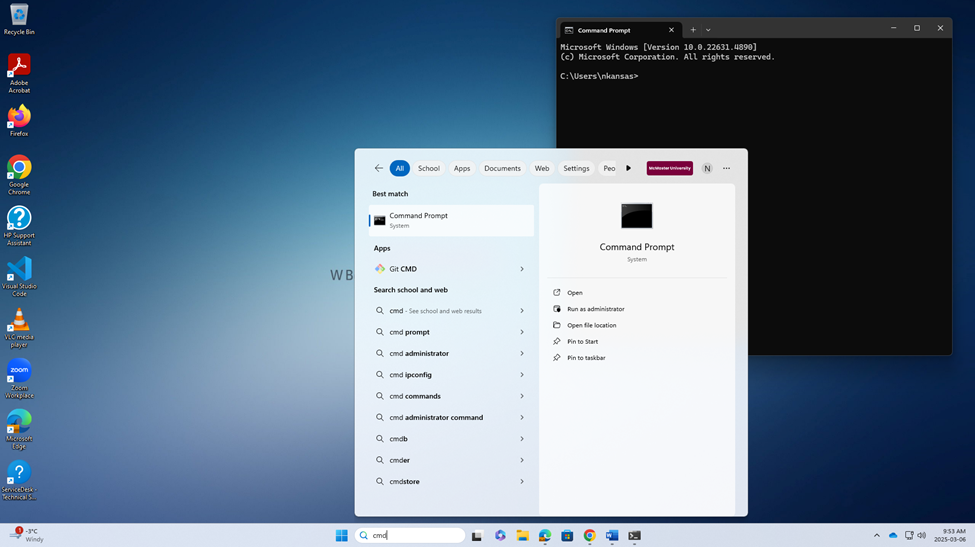Expand the 'cmd ipconfig' suggestion arrow
This screenshot has height=547, width=975.
pos(522,375)
